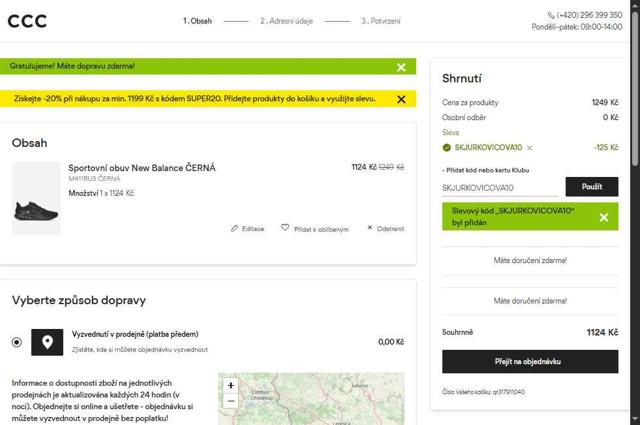This screenshot has width=640, height=425.
Task: Click the Vyzvednutí v prodejně option label
Action: (135, 334)
